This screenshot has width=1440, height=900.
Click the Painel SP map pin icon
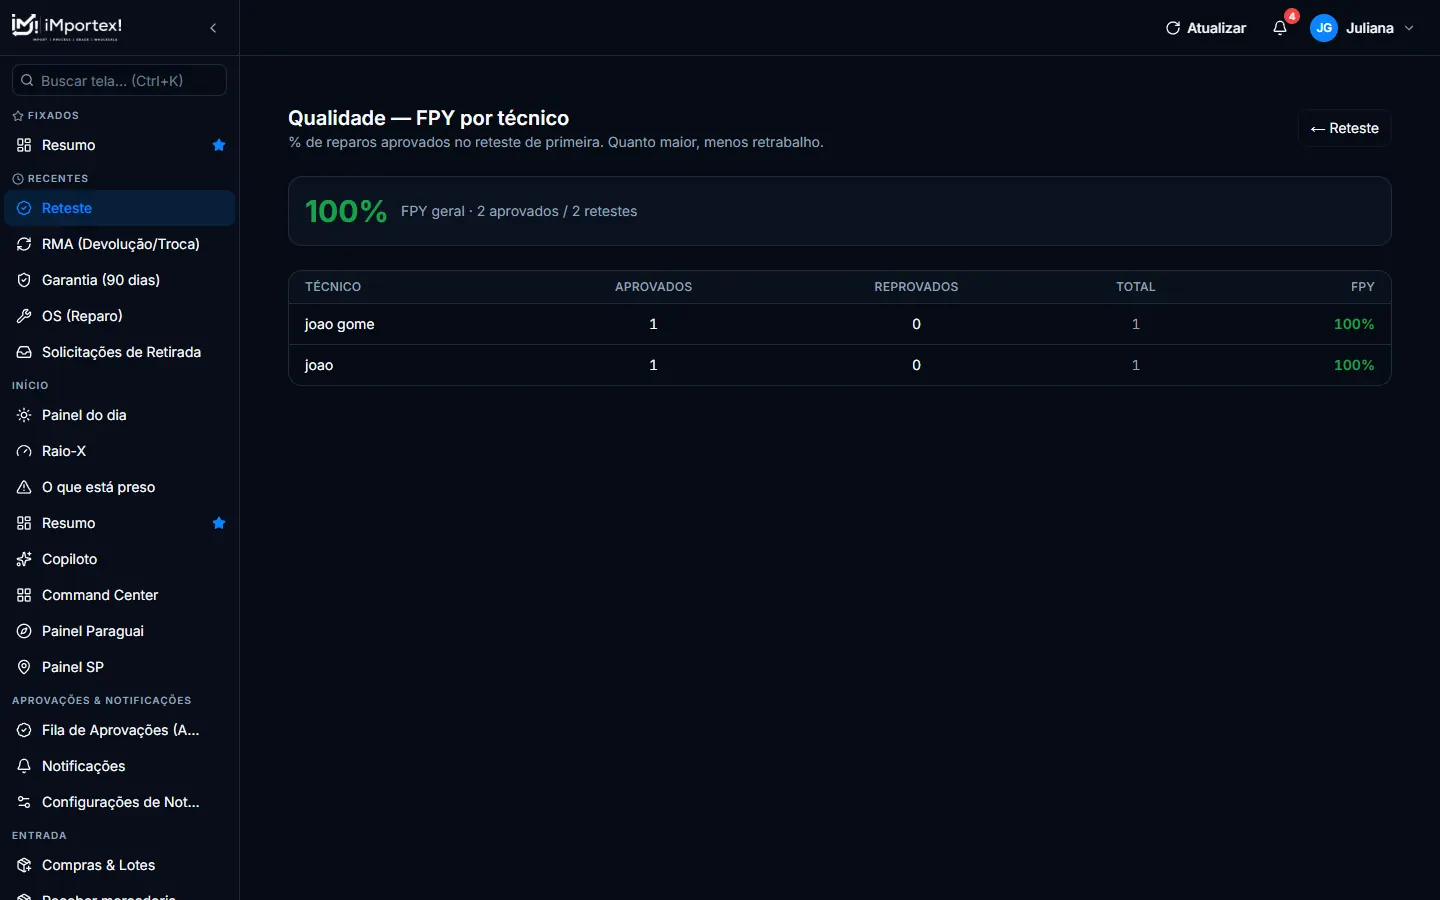tap(24, 667)
